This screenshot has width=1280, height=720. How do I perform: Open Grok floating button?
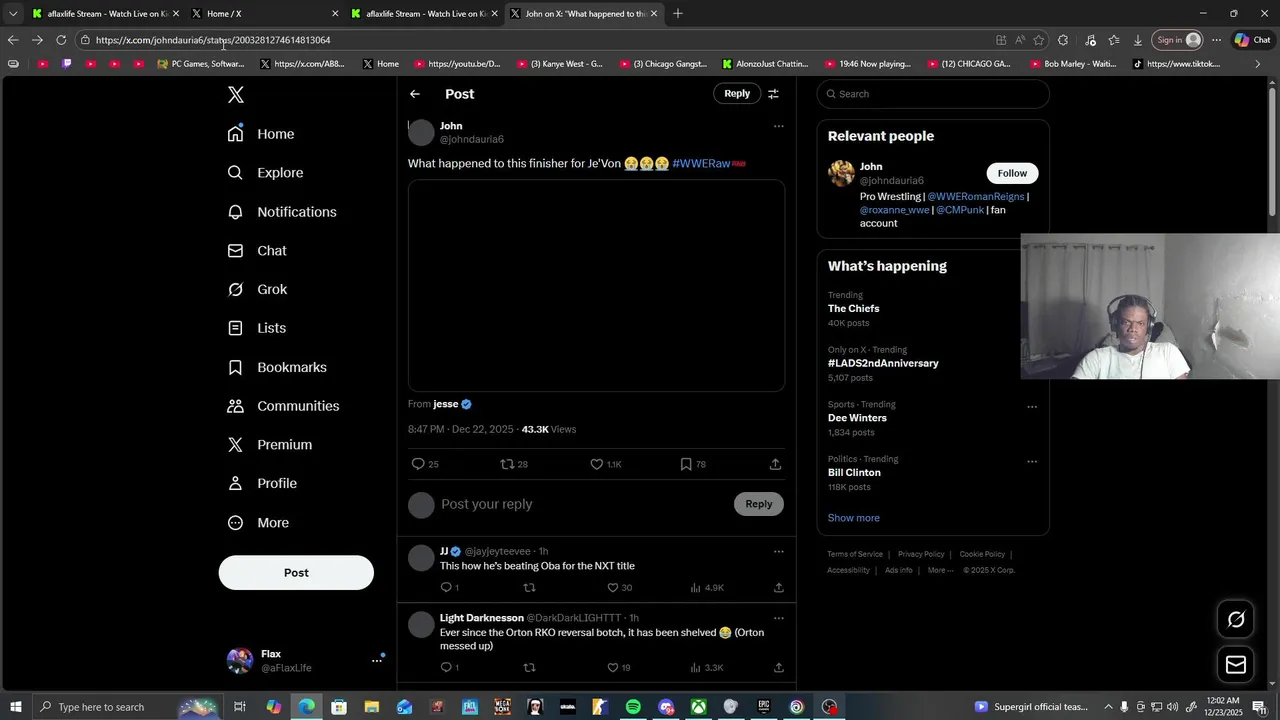click(1236, 620)
